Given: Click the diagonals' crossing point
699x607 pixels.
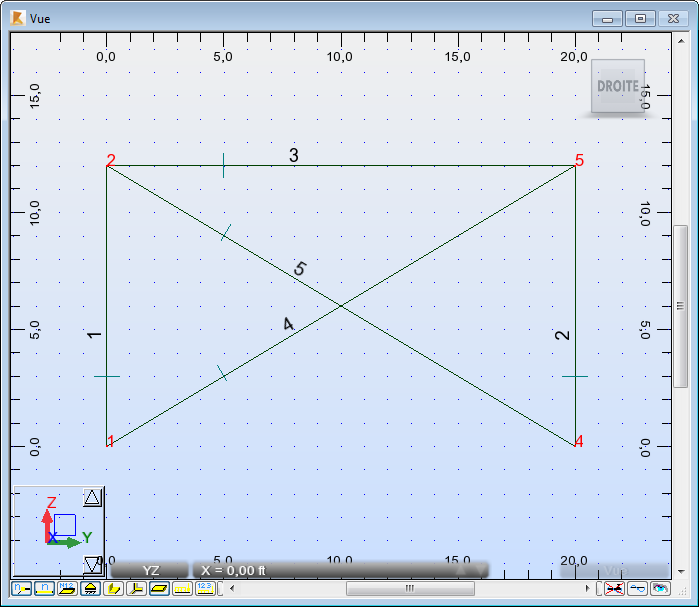Looking at the screenshot, I should 341,306.
